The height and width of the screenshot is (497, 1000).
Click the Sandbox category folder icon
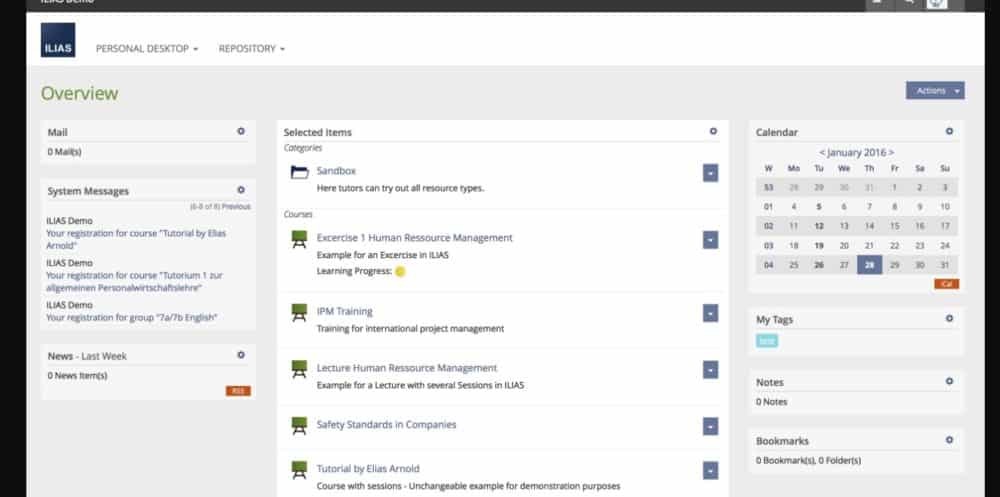click(299, 173)
